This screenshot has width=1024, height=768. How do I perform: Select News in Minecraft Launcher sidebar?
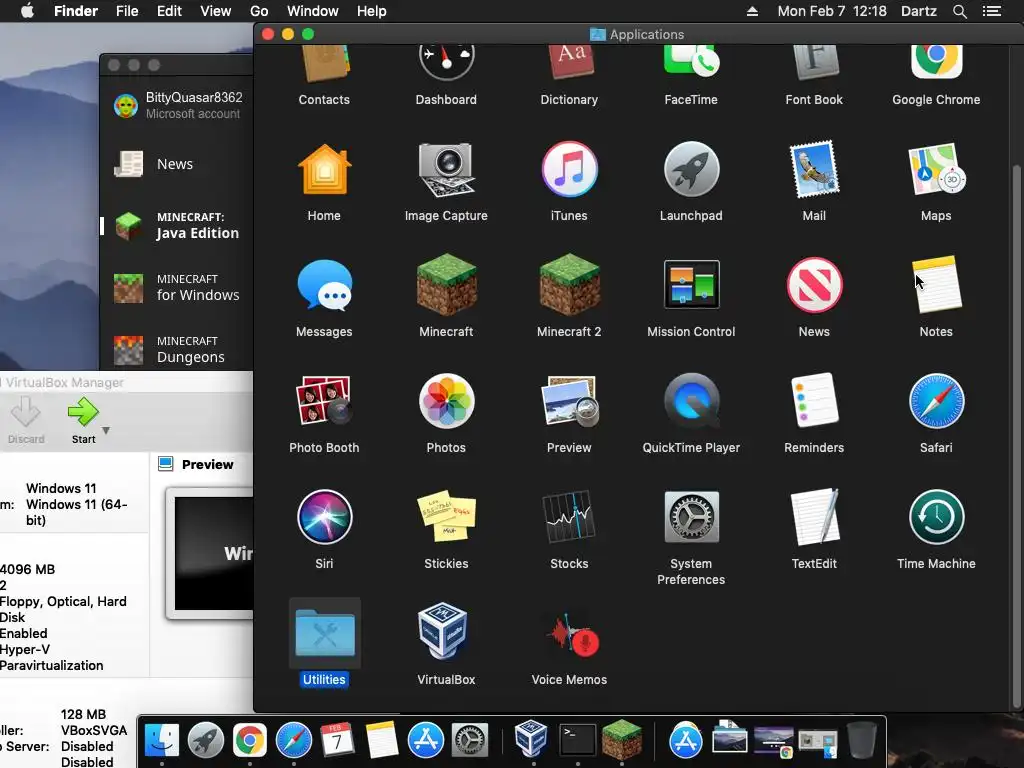176,164
